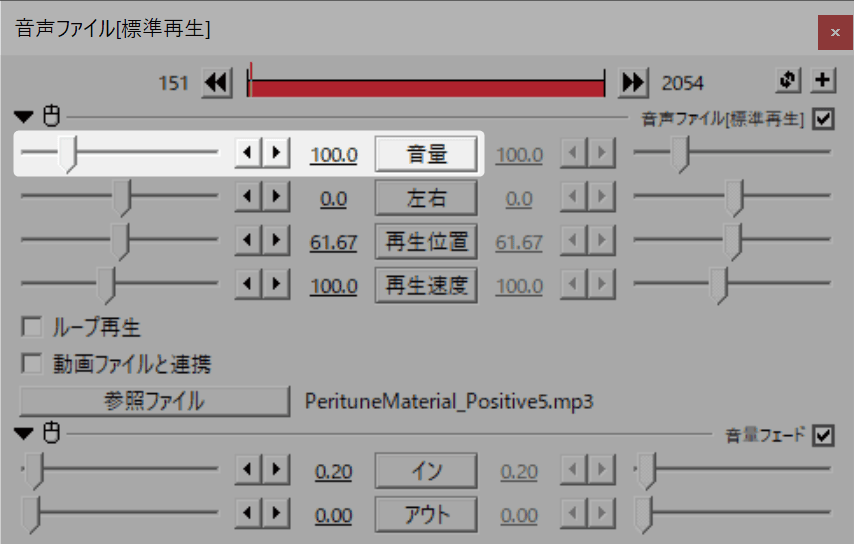The height and width of the screenshot is (544, 854).
Task: Increase アウト with the left-side right arrow stepper
Action: click(x=276, y=512)
